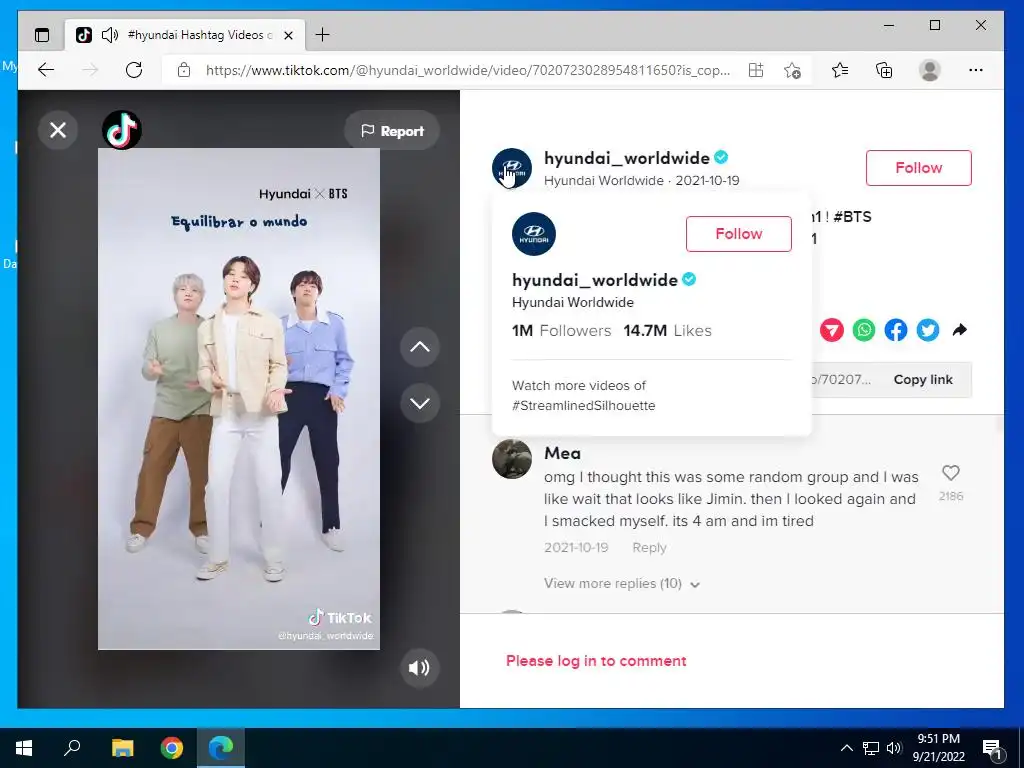Reply to Mea's comment
This screenshot has width=1024, height=768.
tap(649, 547)
